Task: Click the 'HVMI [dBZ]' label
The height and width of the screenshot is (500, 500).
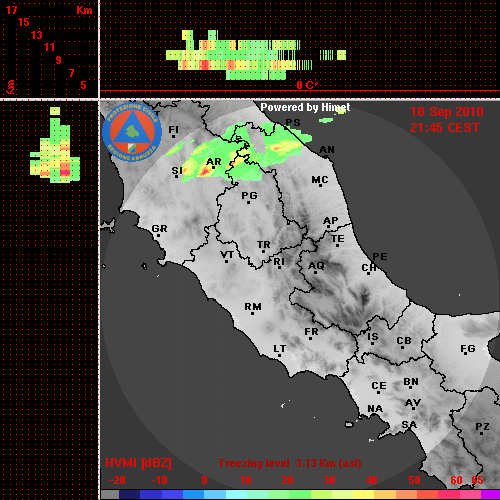Action: (x=138, y=463)
